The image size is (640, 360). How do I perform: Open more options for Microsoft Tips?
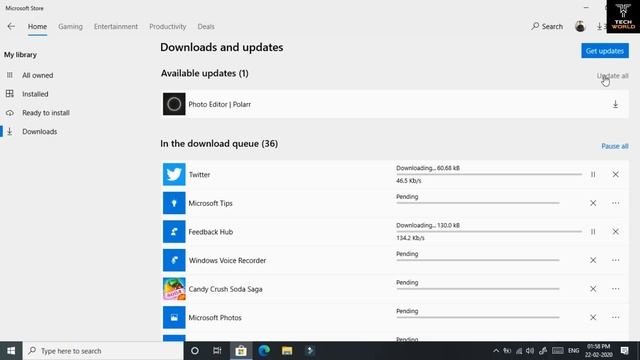click(616, 203)
